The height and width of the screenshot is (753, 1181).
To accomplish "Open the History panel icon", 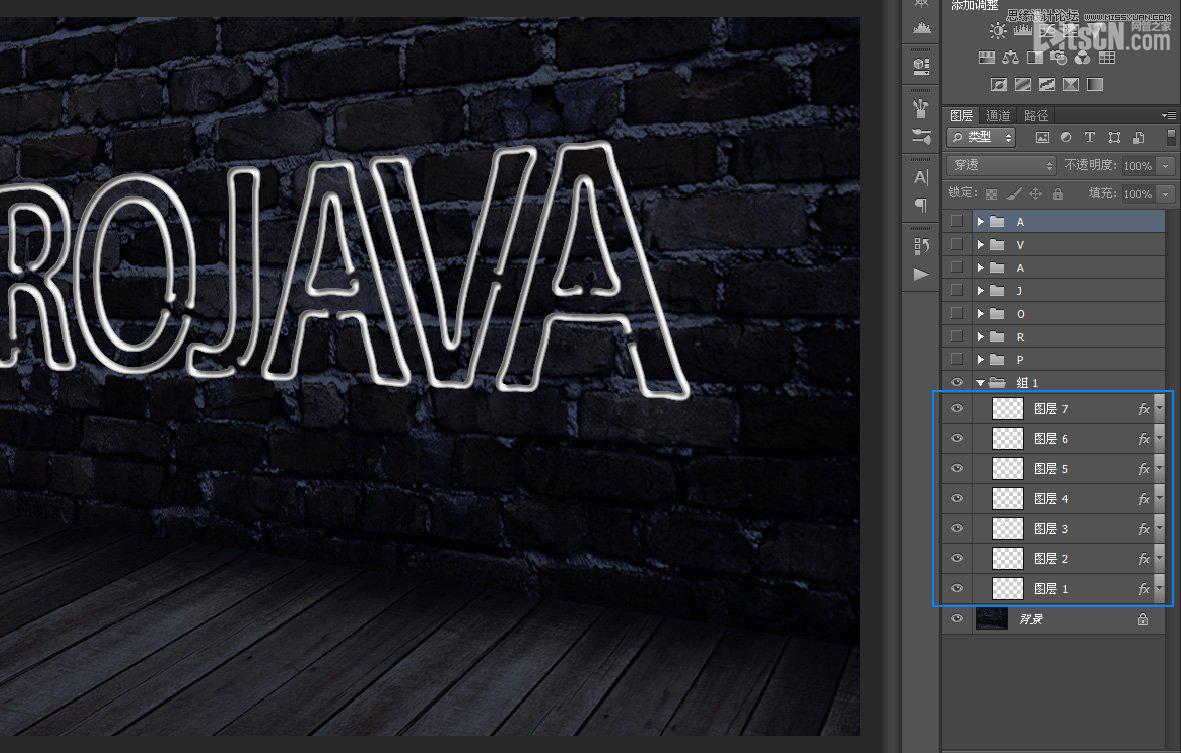I will [x=921, y=246].
